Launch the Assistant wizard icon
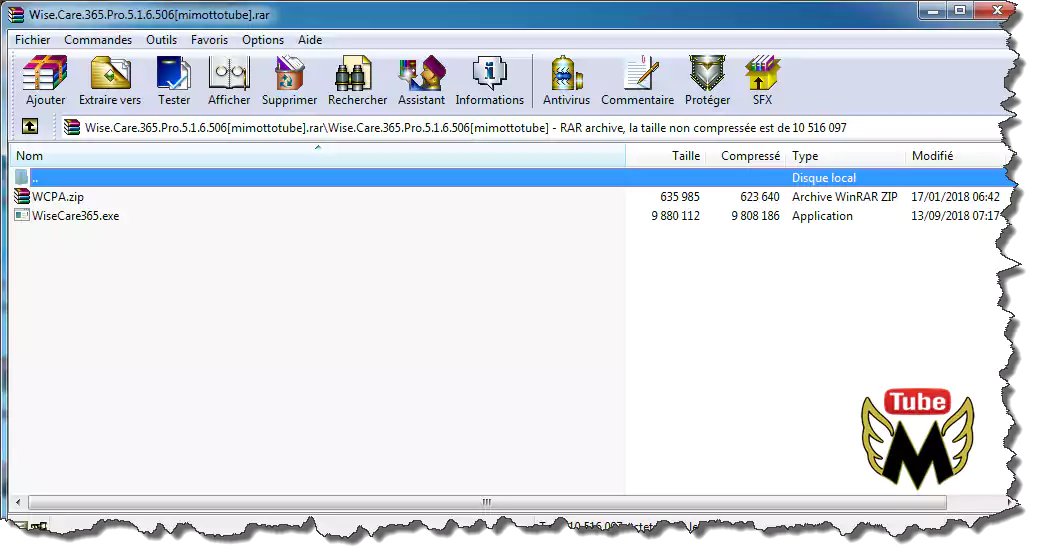Viewport: 1043px width, 560px height. (422, 73)
